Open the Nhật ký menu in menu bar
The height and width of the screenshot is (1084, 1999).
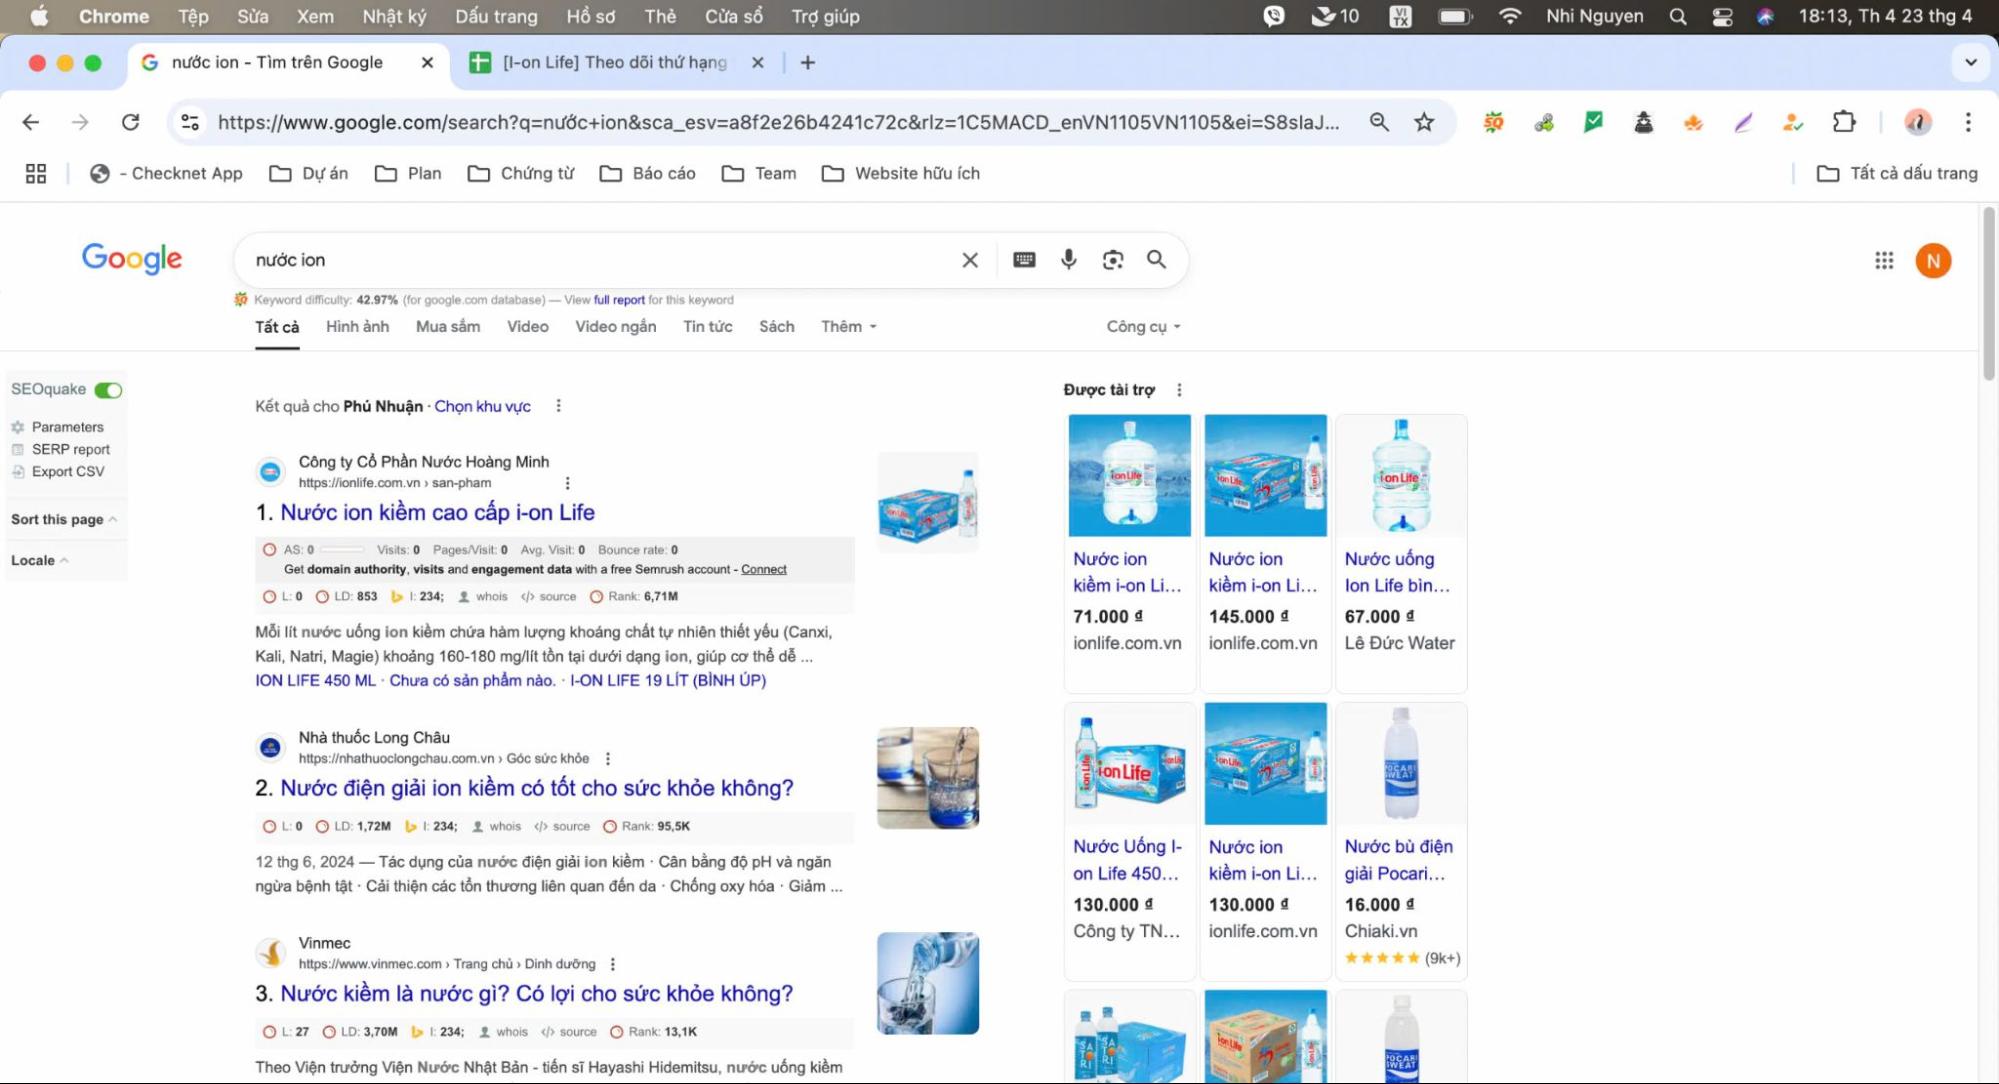click(394, 16)
